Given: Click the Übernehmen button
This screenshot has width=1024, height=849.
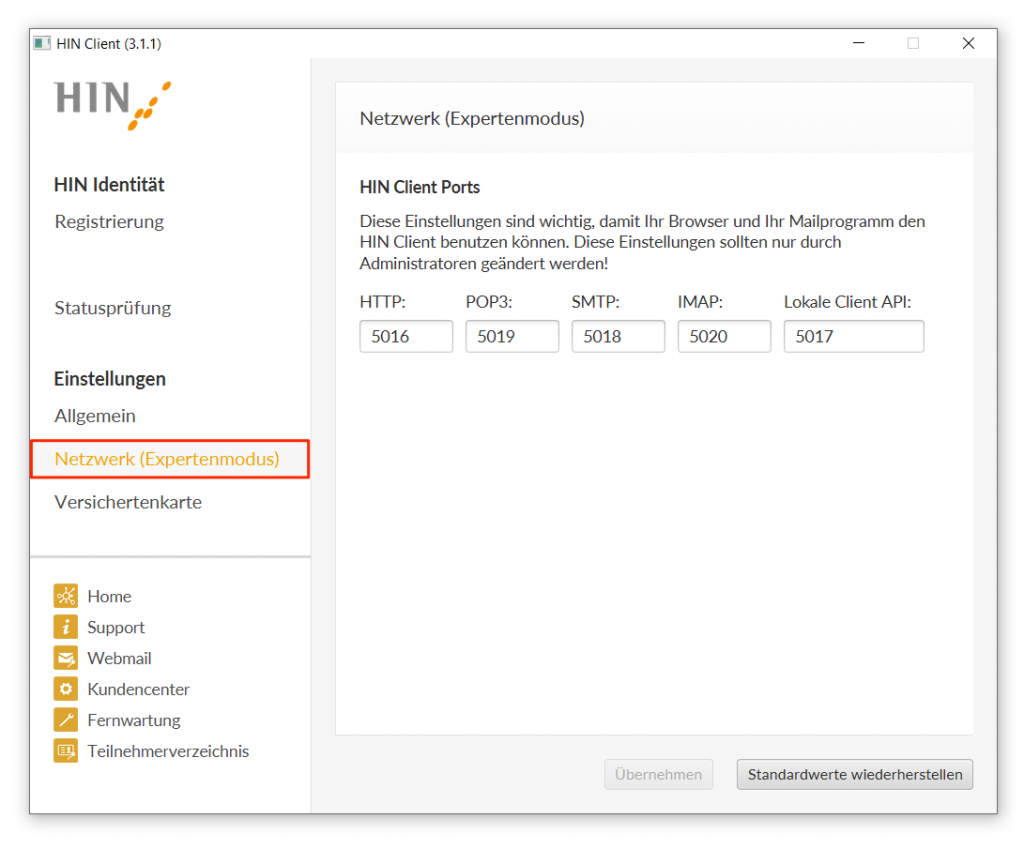Looking at the screenshot, I should [x=658, y=775].
